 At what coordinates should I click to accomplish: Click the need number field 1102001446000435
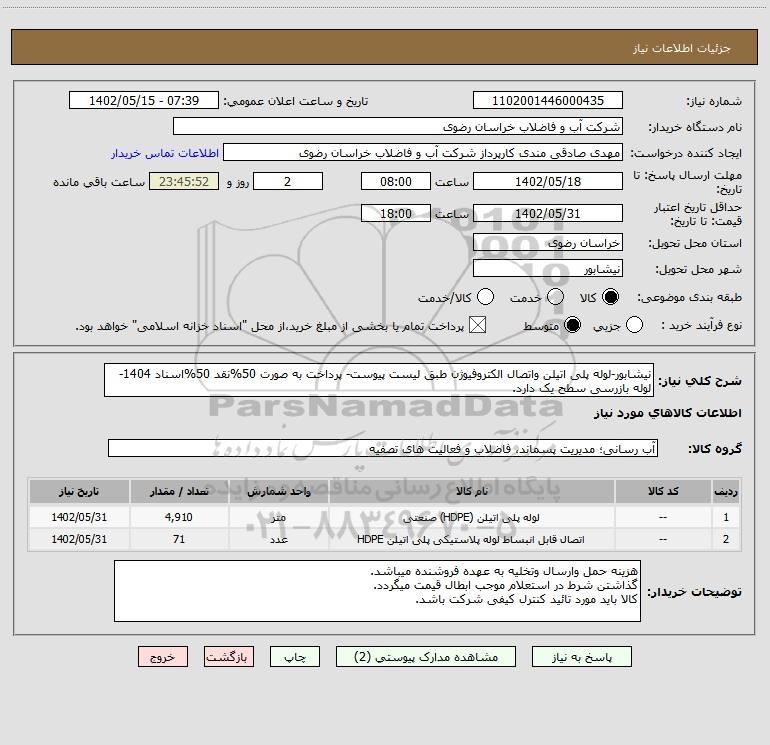(x=548, y=100)
